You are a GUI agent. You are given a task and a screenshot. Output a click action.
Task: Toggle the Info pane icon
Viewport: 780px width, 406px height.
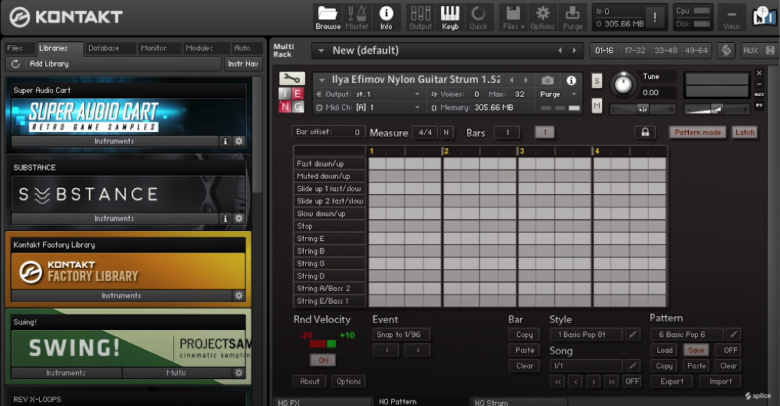pos(386,17)
